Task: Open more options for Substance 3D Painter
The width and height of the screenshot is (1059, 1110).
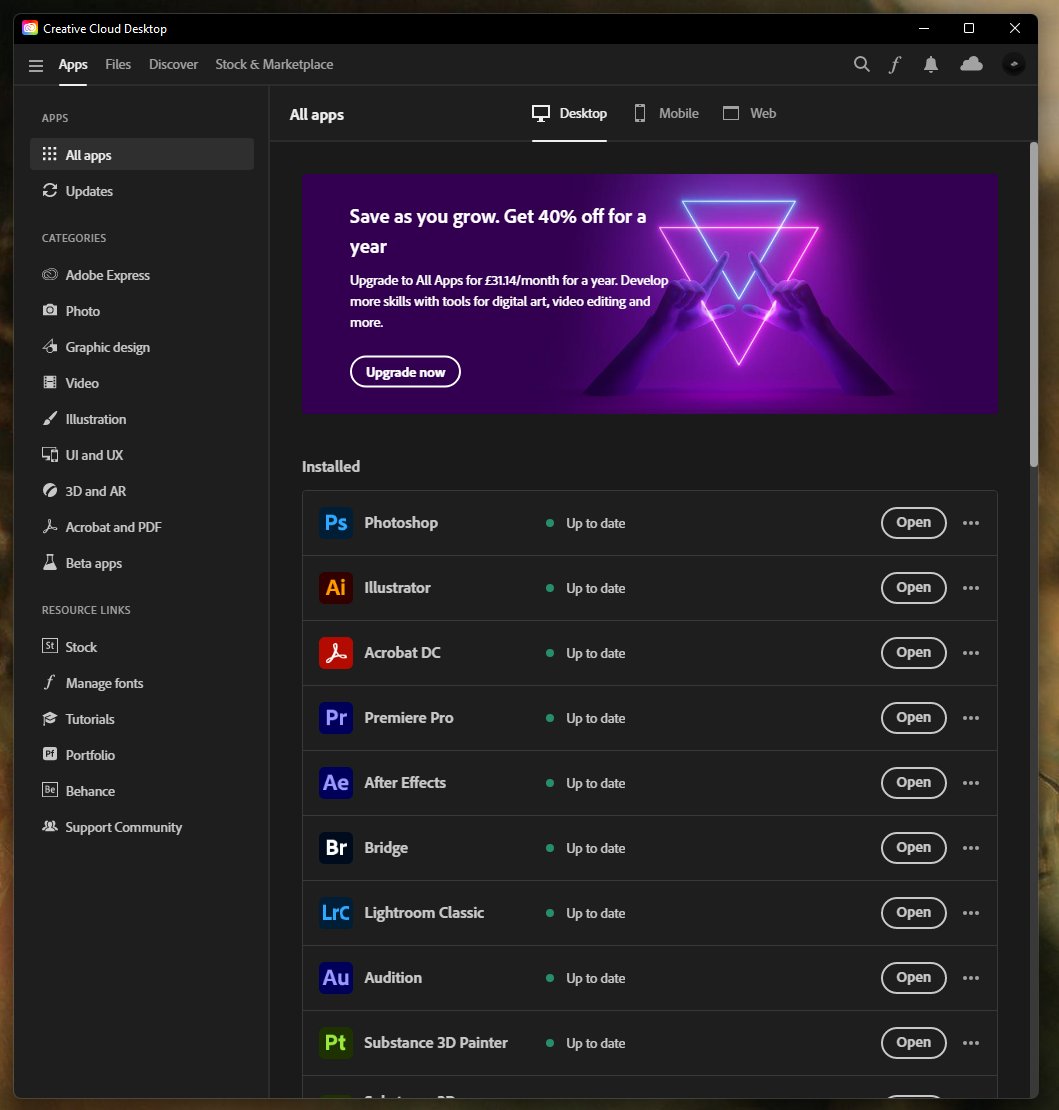Action: [971, 1043]
